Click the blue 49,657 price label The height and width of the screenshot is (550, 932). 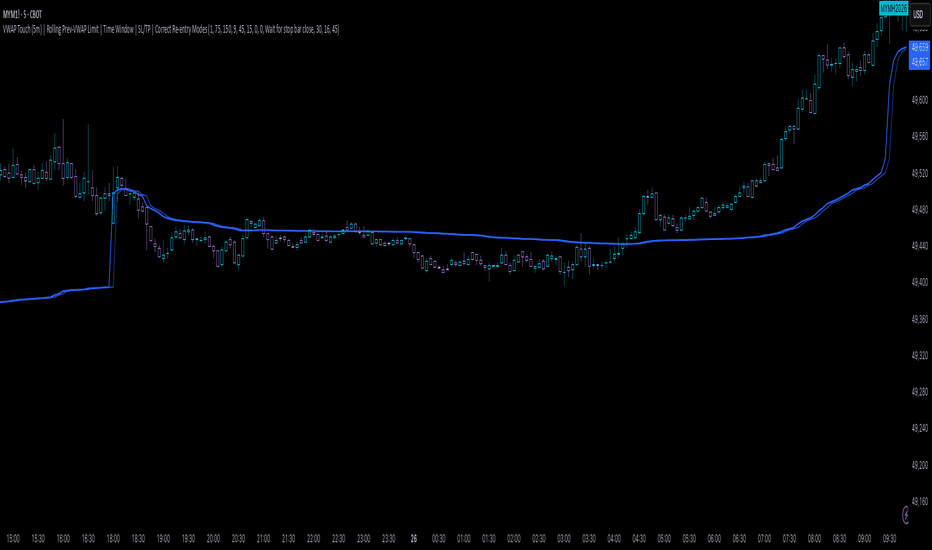(920, 62)
